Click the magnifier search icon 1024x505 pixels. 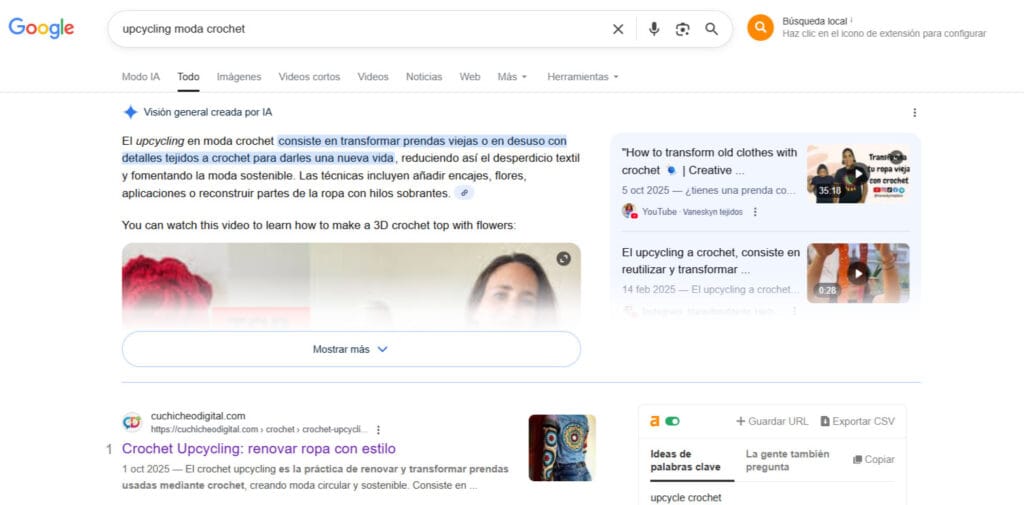(x=712, y=29)
